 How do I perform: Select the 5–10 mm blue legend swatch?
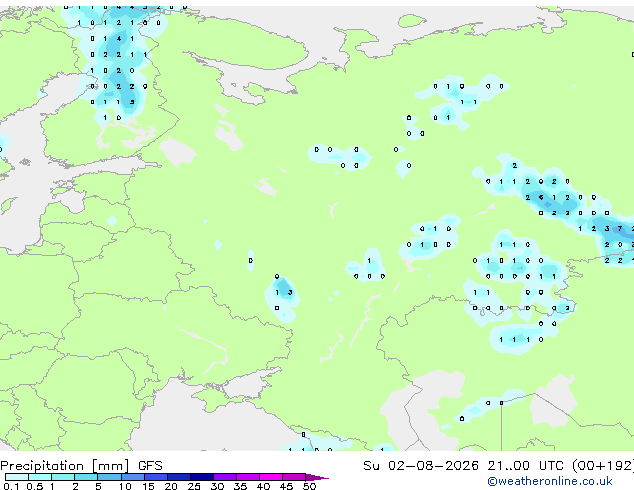(109, 477)
